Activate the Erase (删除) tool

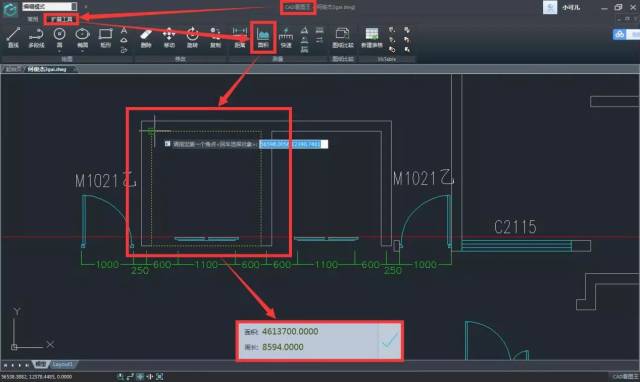pyautogui.click(x=146, y=37)
